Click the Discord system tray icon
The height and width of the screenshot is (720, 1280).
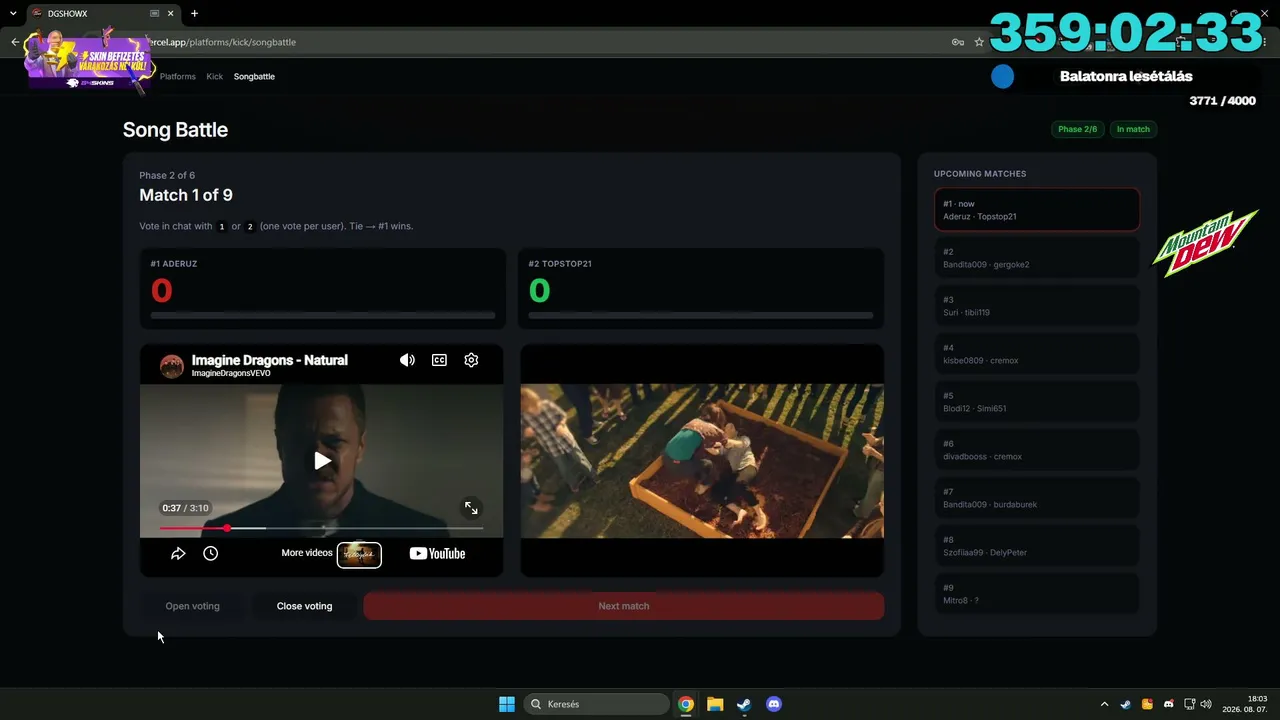click(x=1169, y=704)
